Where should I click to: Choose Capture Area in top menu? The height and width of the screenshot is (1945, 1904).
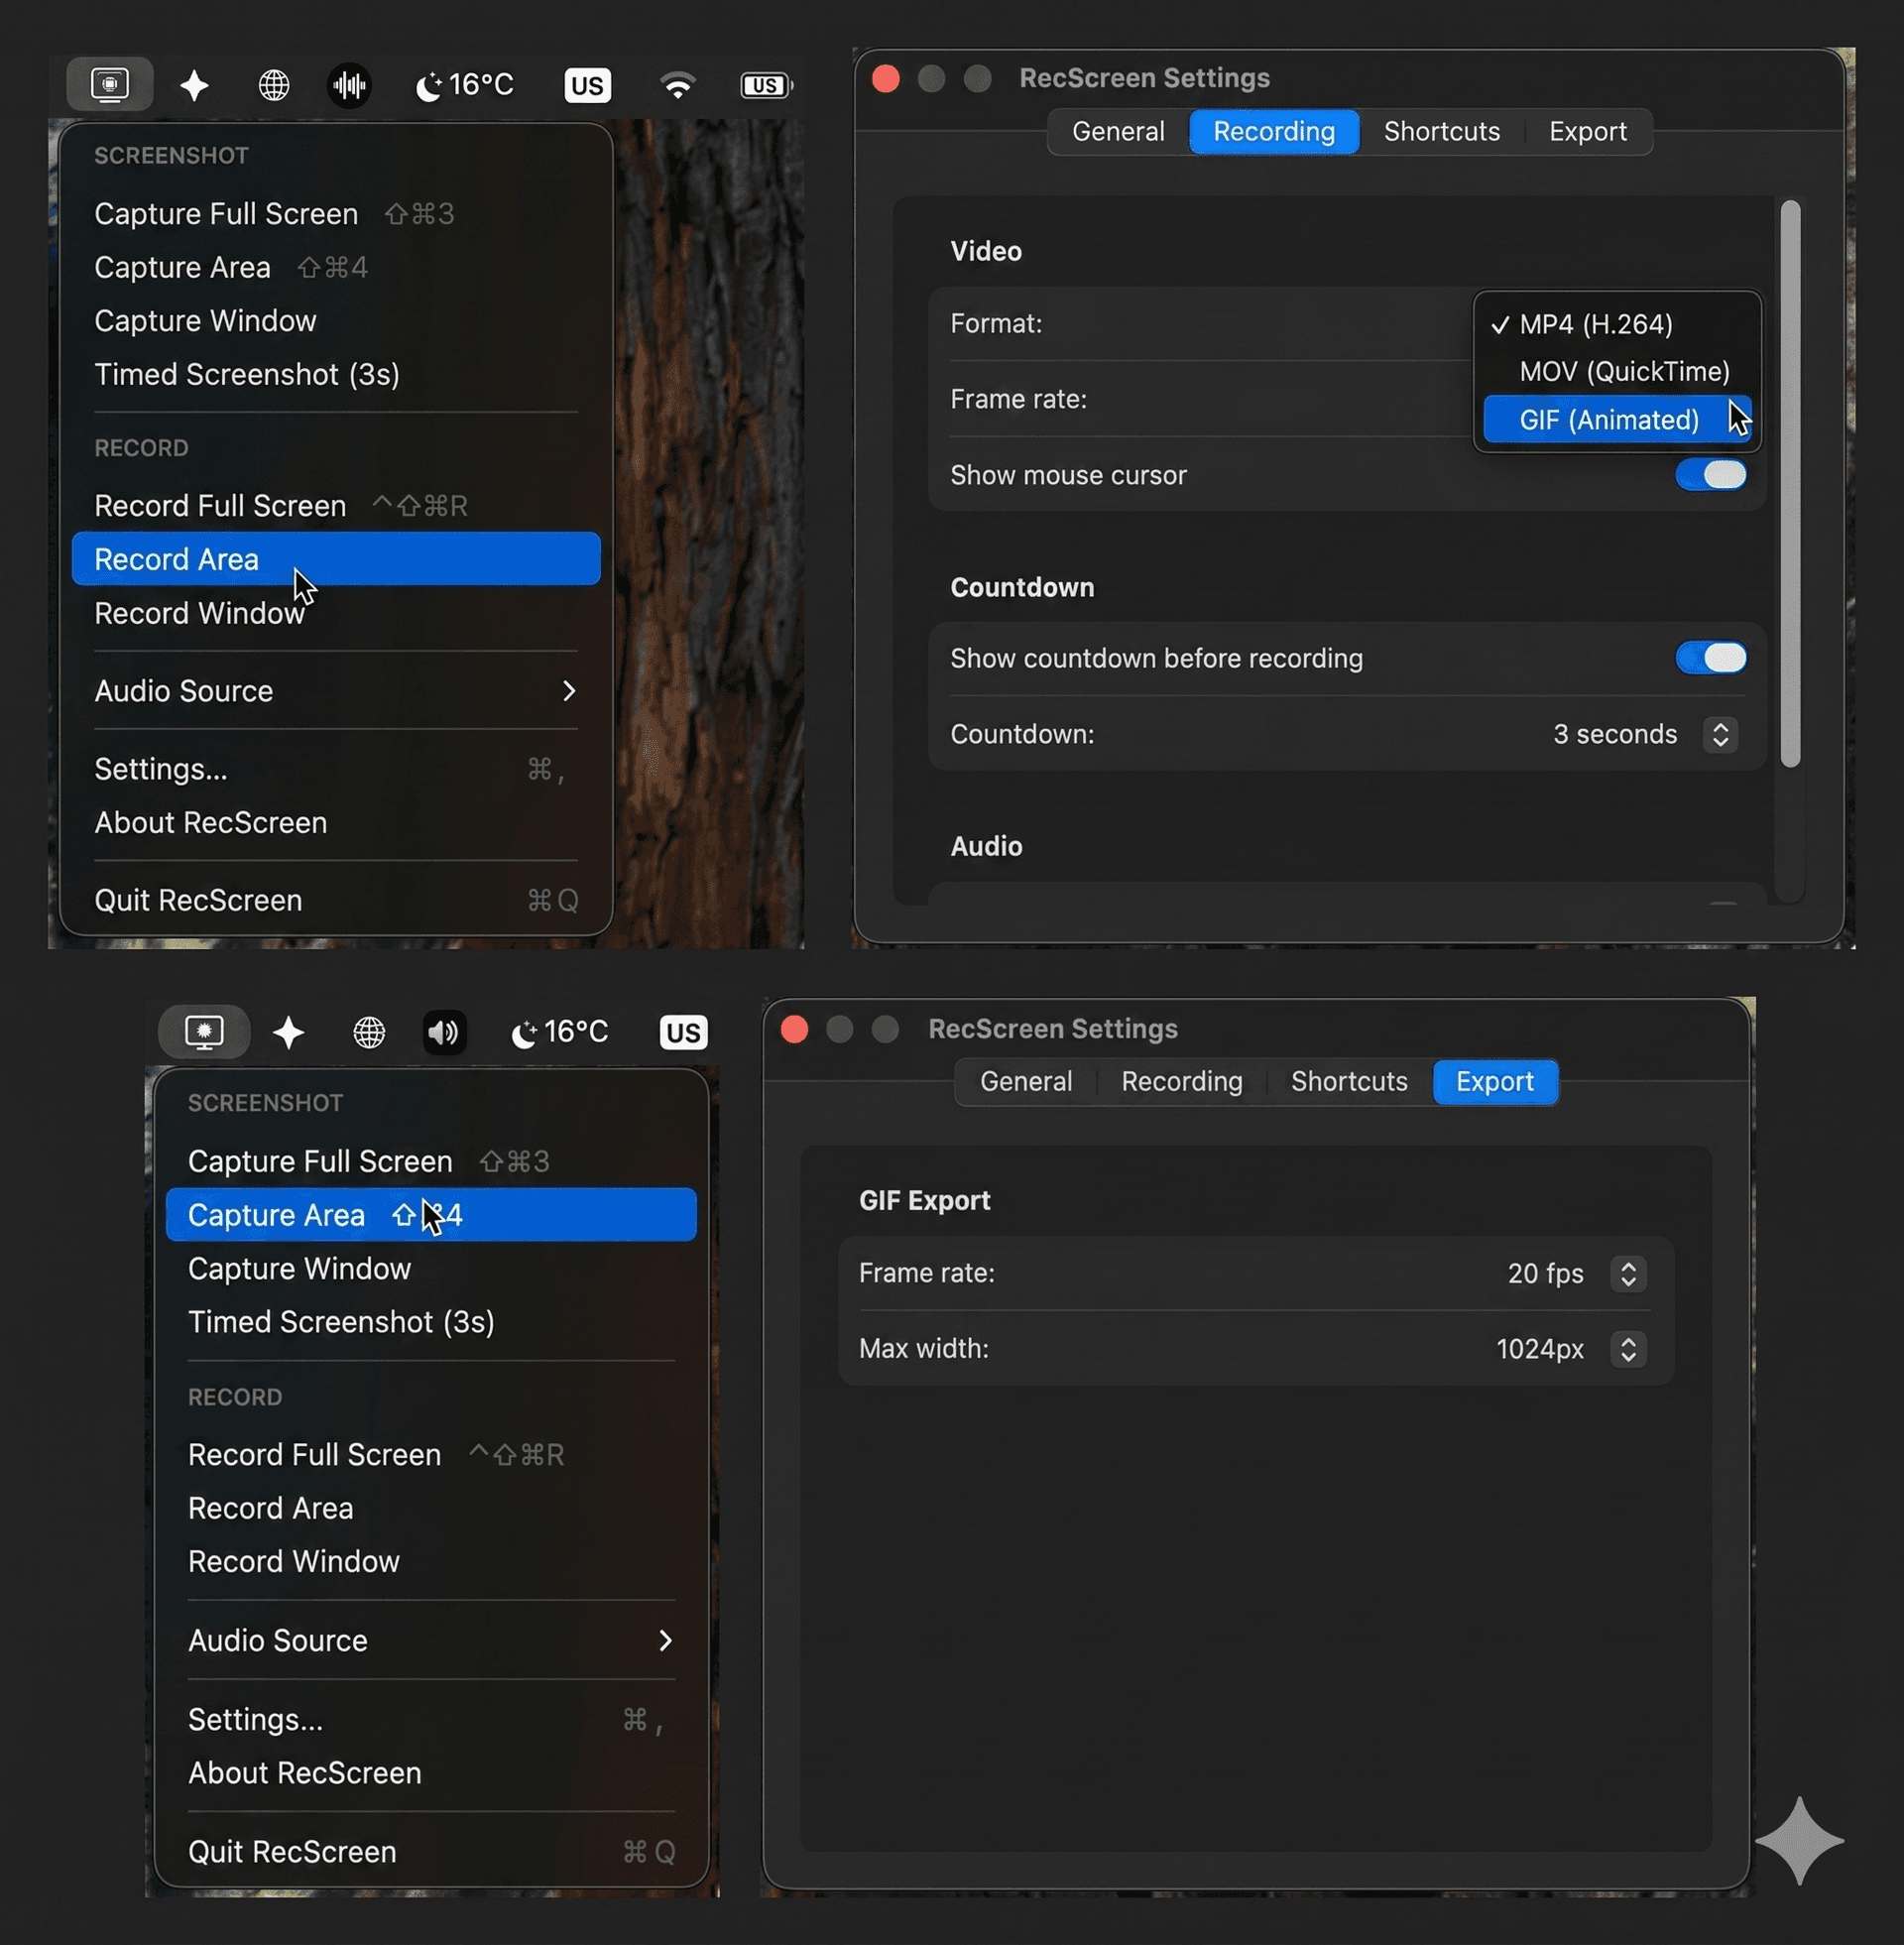point(336,268)
